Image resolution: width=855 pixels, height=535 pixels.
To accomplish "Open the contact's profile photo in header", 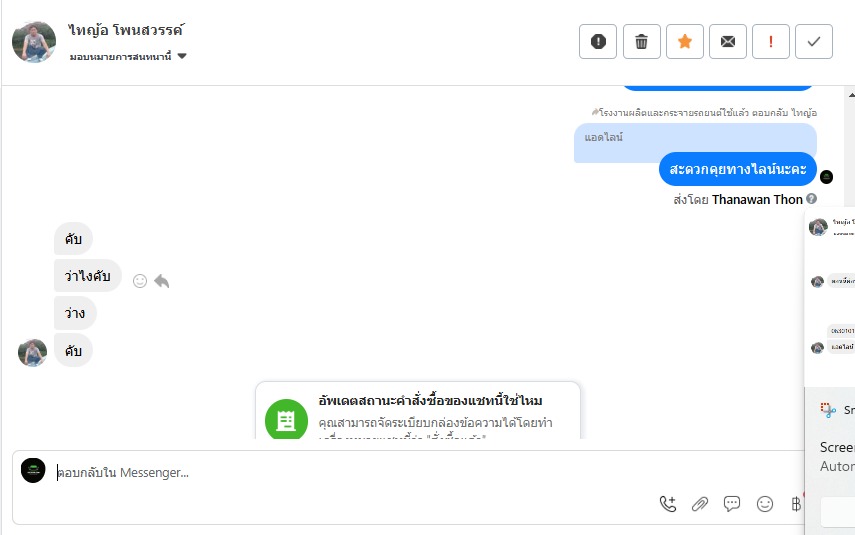I will (34, 41).
